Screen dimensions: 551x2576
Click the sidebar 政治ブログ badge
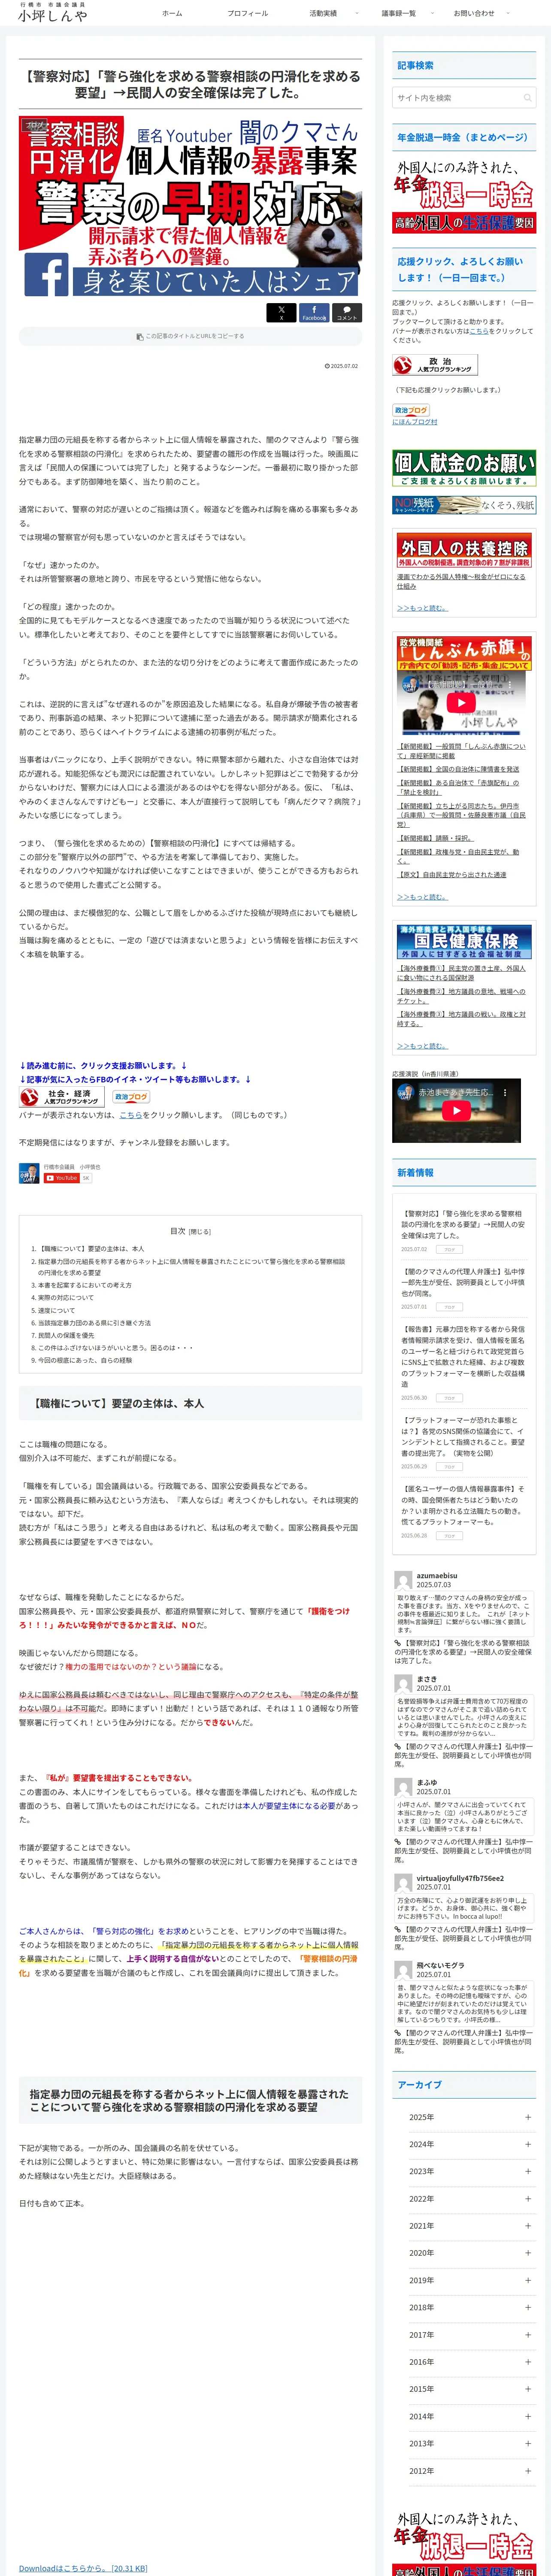point(411,410)
